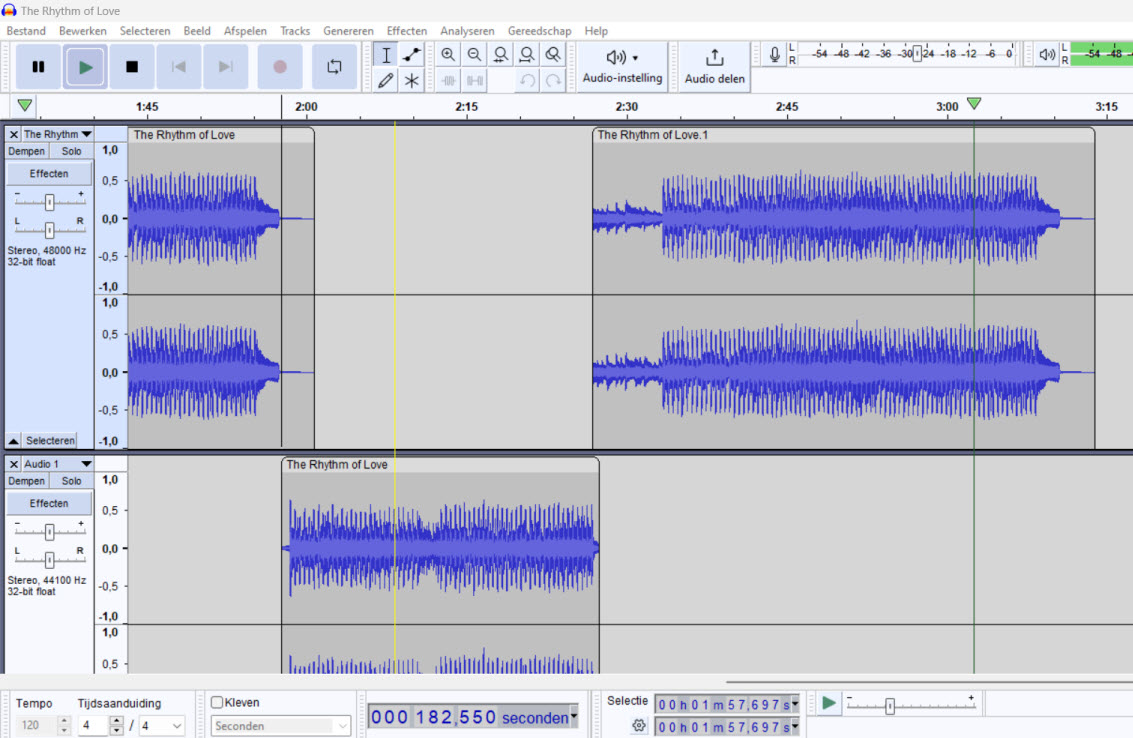
Task: Pause playback with the Pause button
Action: point(38,67)
